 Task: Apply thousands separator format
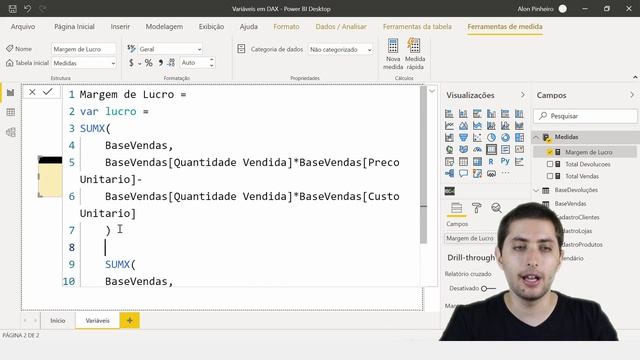point(160,63)
